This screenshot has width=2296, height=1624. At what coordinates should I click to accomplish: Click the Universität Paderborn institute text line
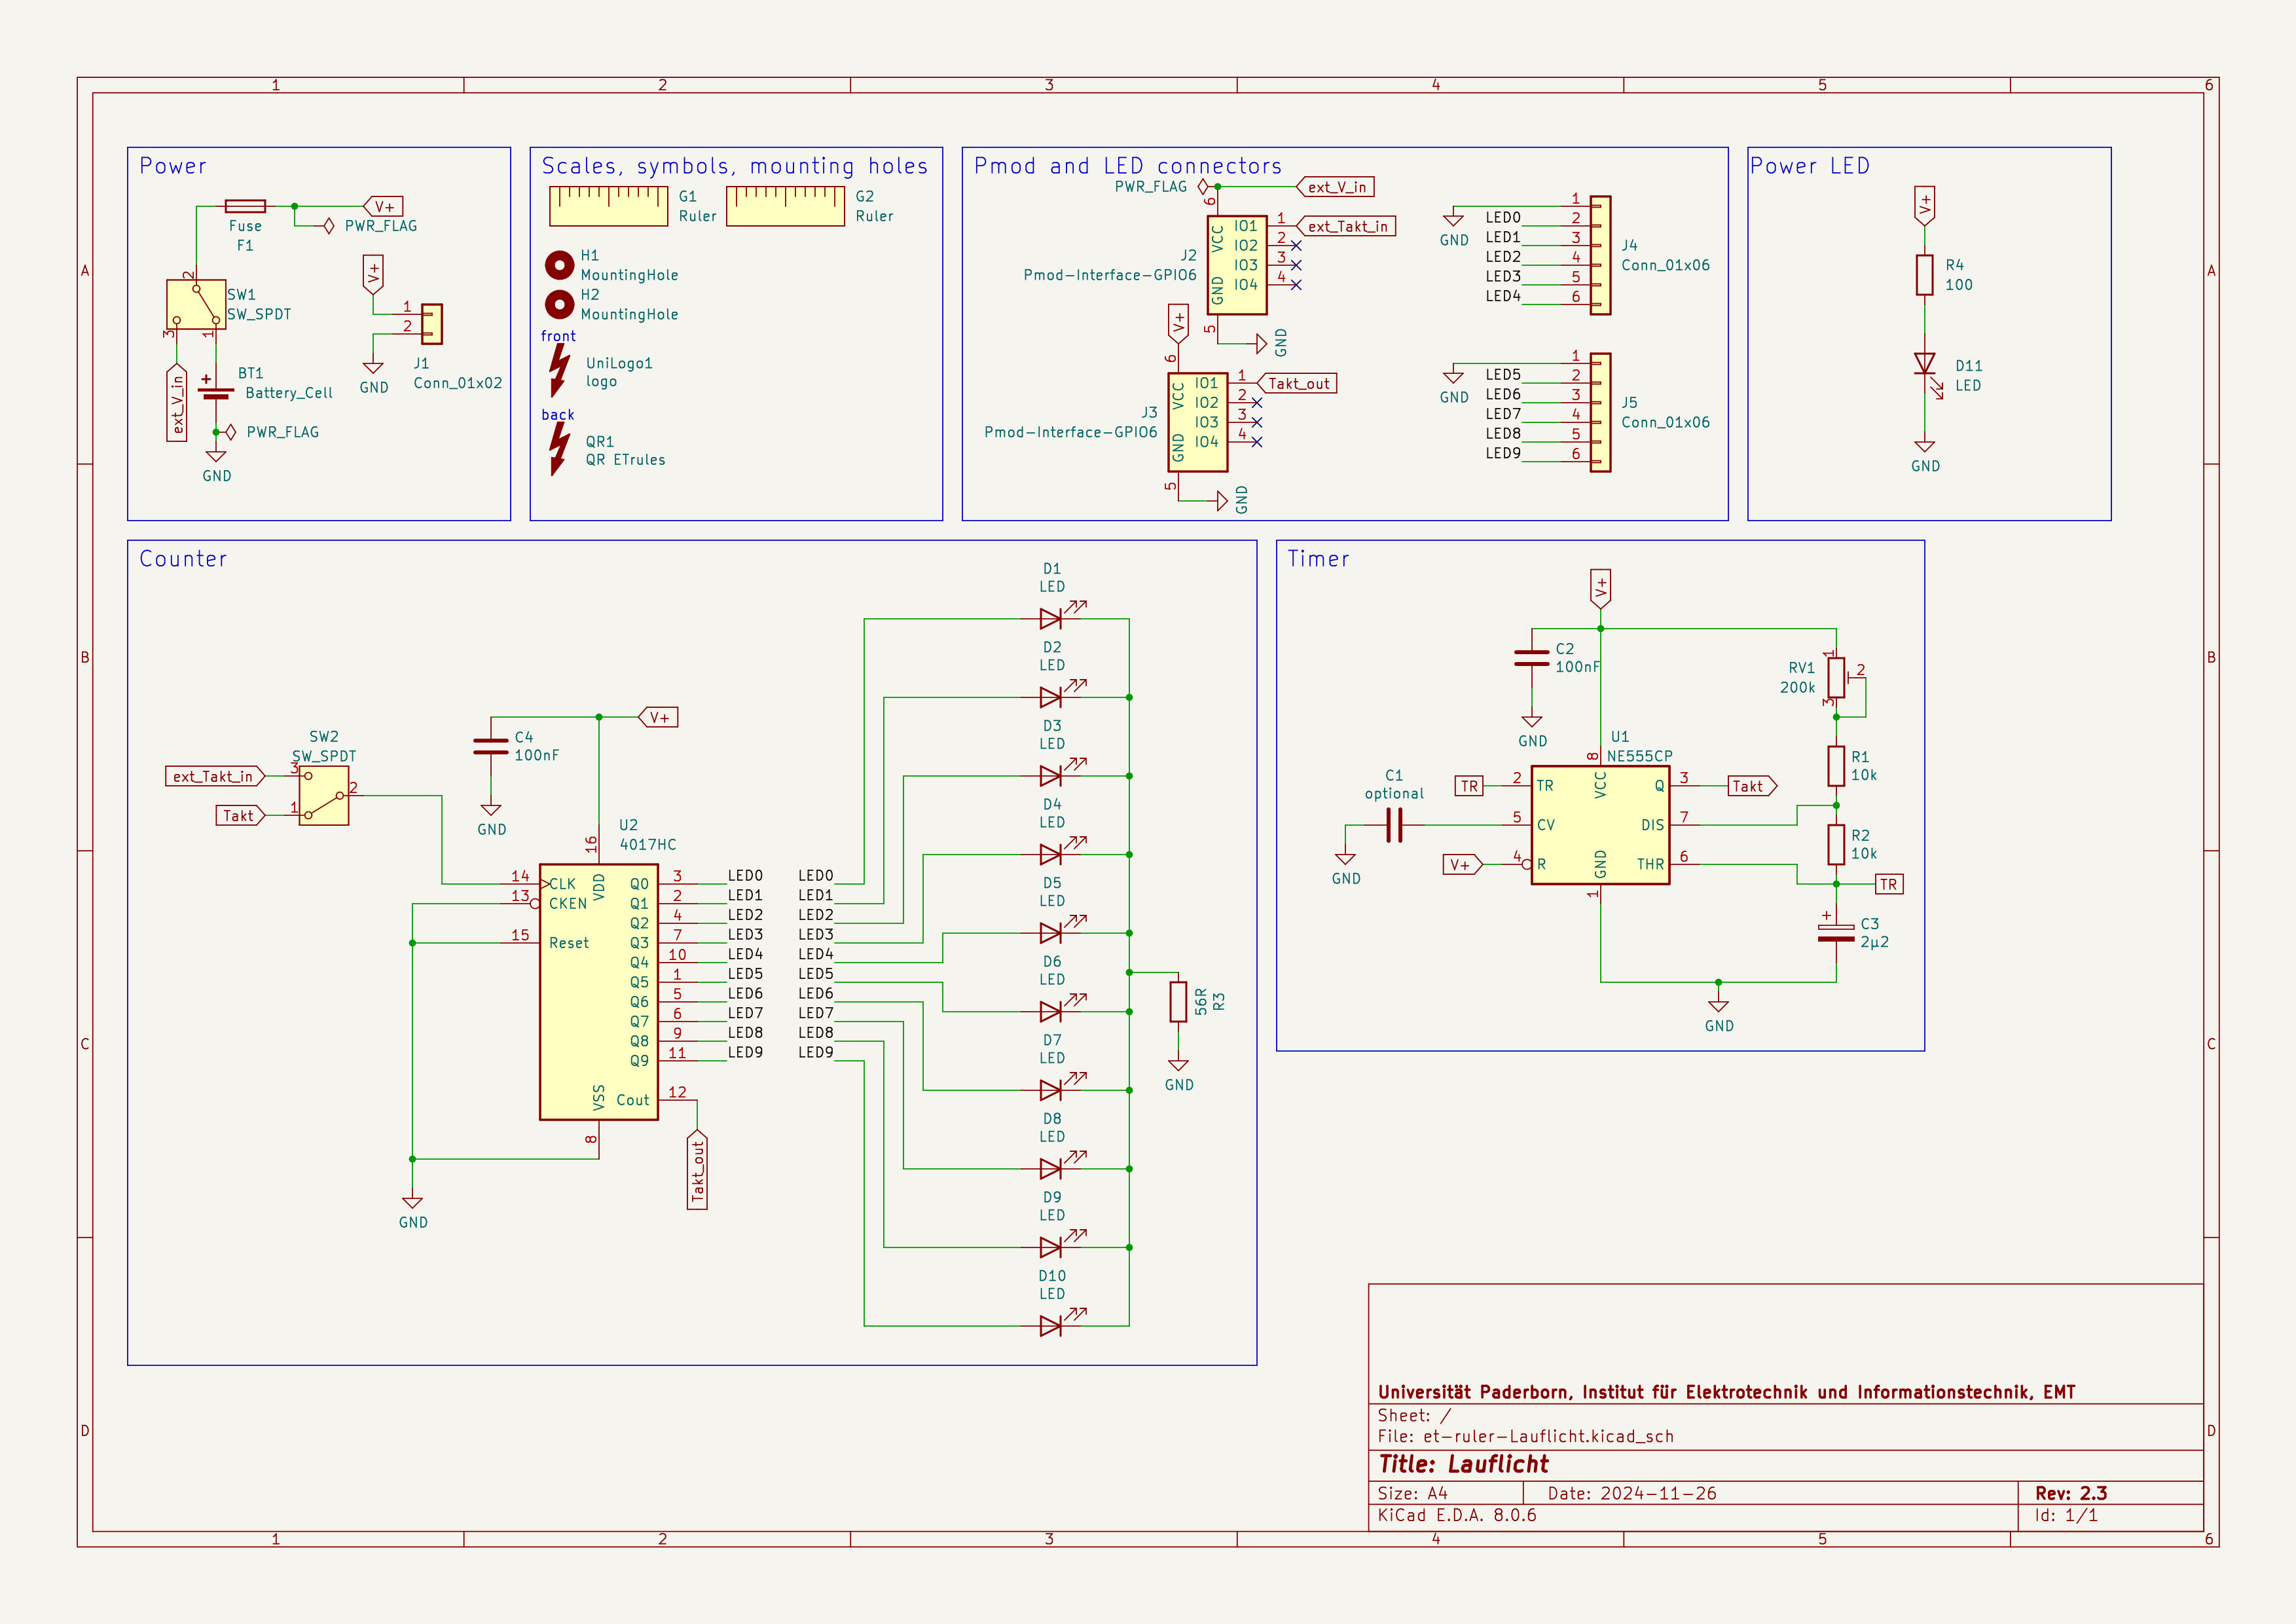coord(1727,1392)
